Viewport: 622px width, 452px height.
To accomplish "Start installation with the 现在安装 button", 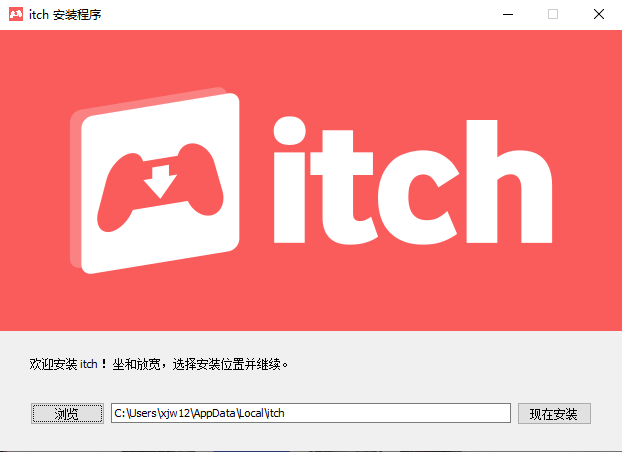I will tap(554, 414).
